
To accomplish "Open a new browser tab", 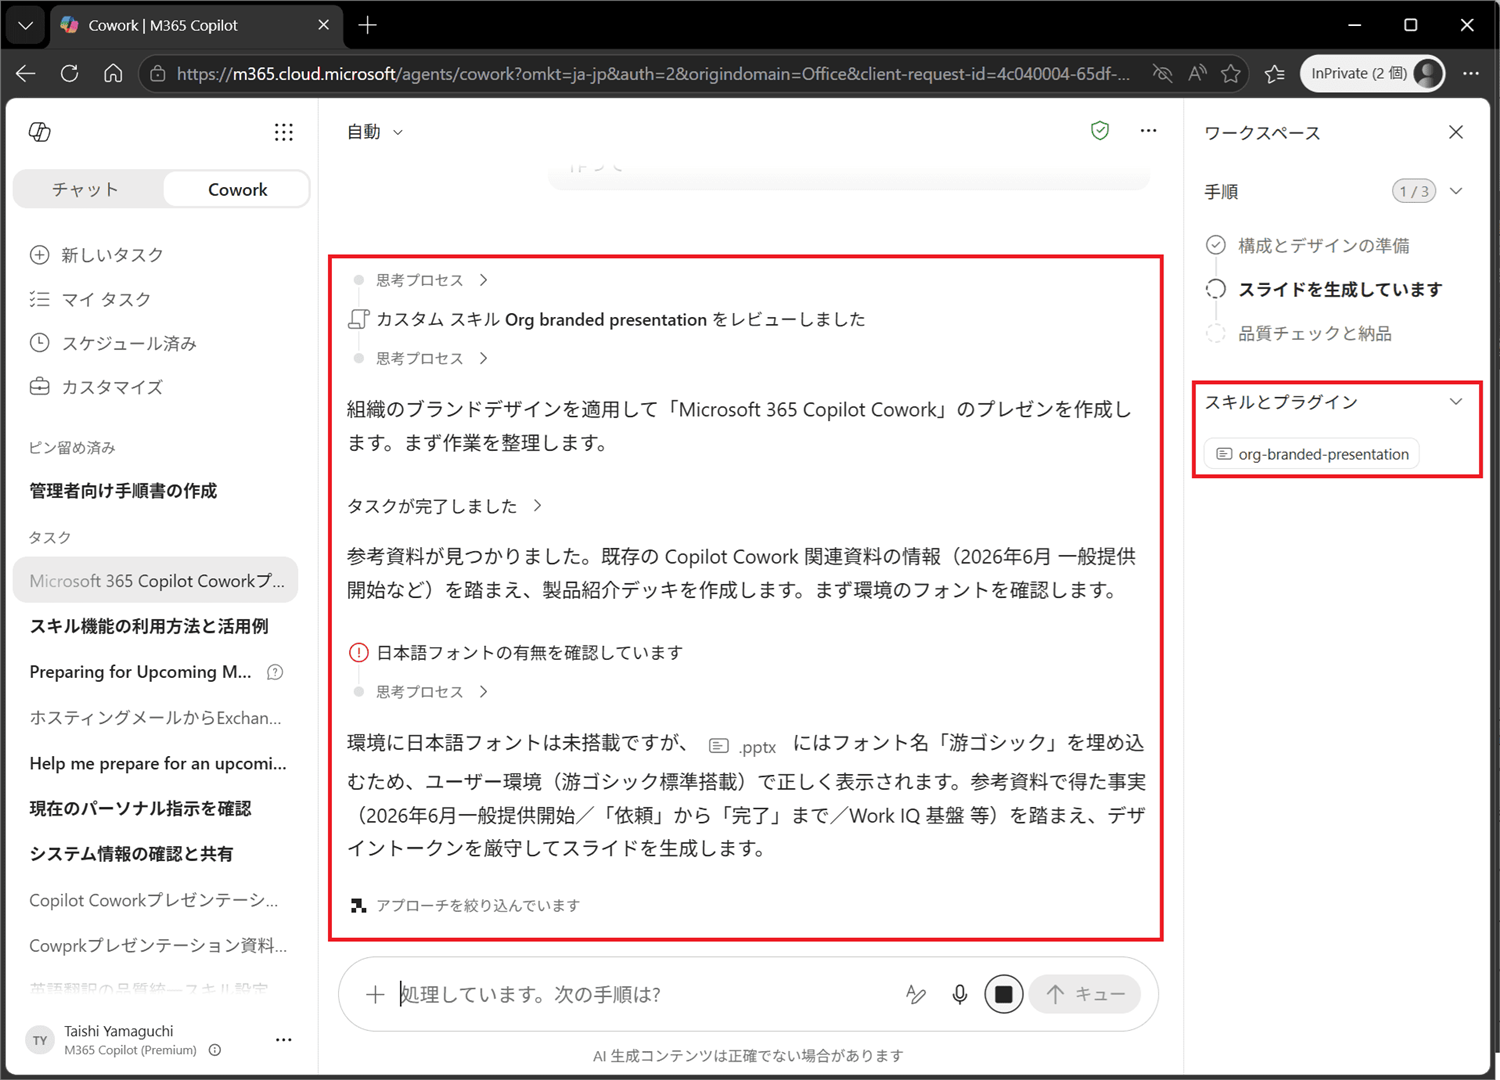I will tap(368, 25).
